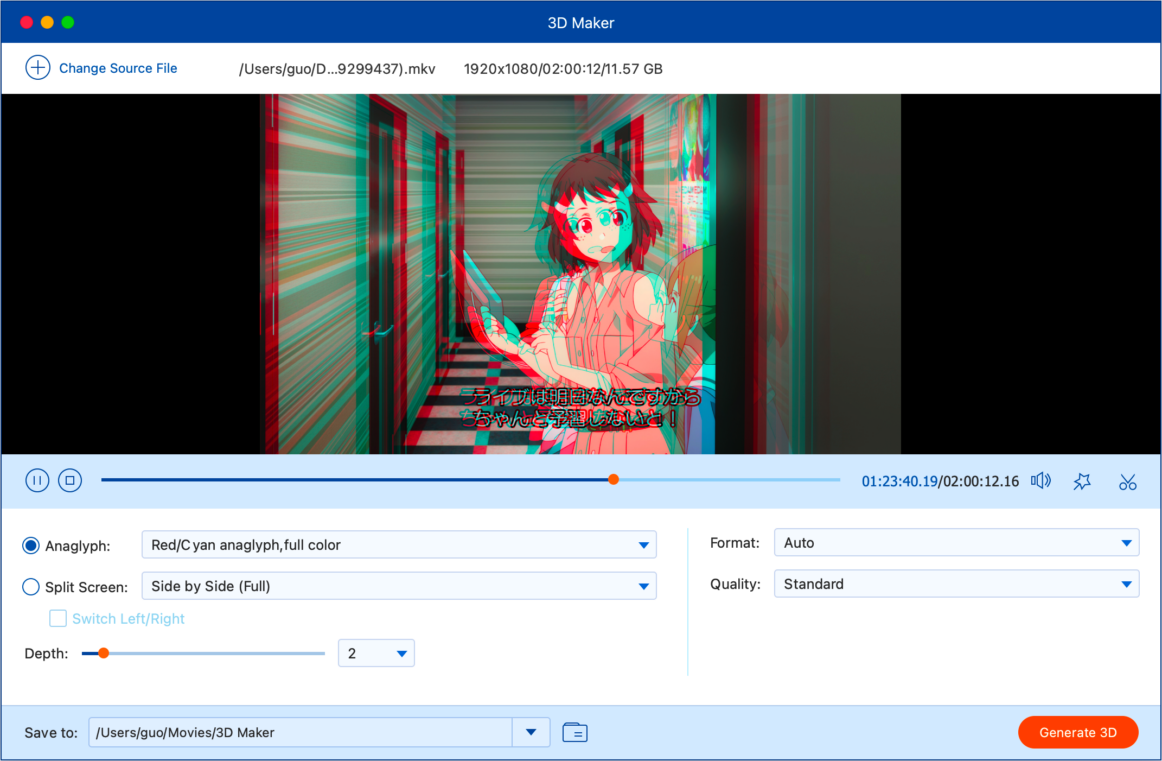Close the 3D Maker window
Image resolution: width=1162 pixels, height=761 pixels.
(27, 22)
